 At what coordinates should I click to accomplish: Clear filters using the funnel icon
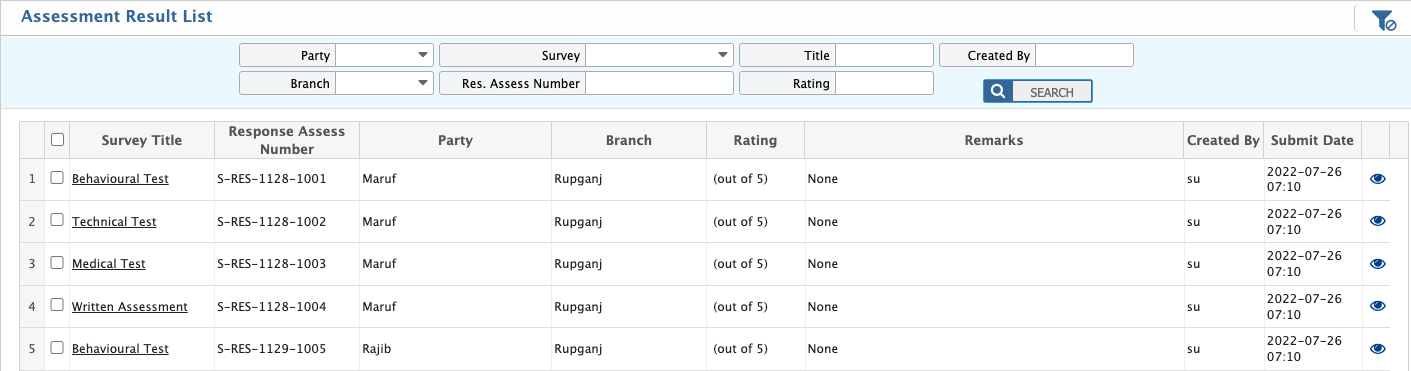pos(1383,20)
